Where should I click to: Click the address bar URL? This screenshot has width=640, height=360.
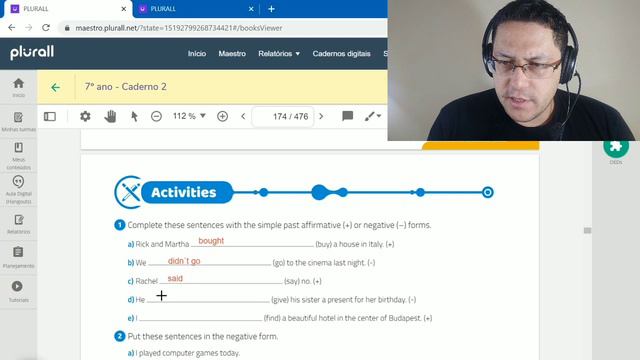(179, 28)
